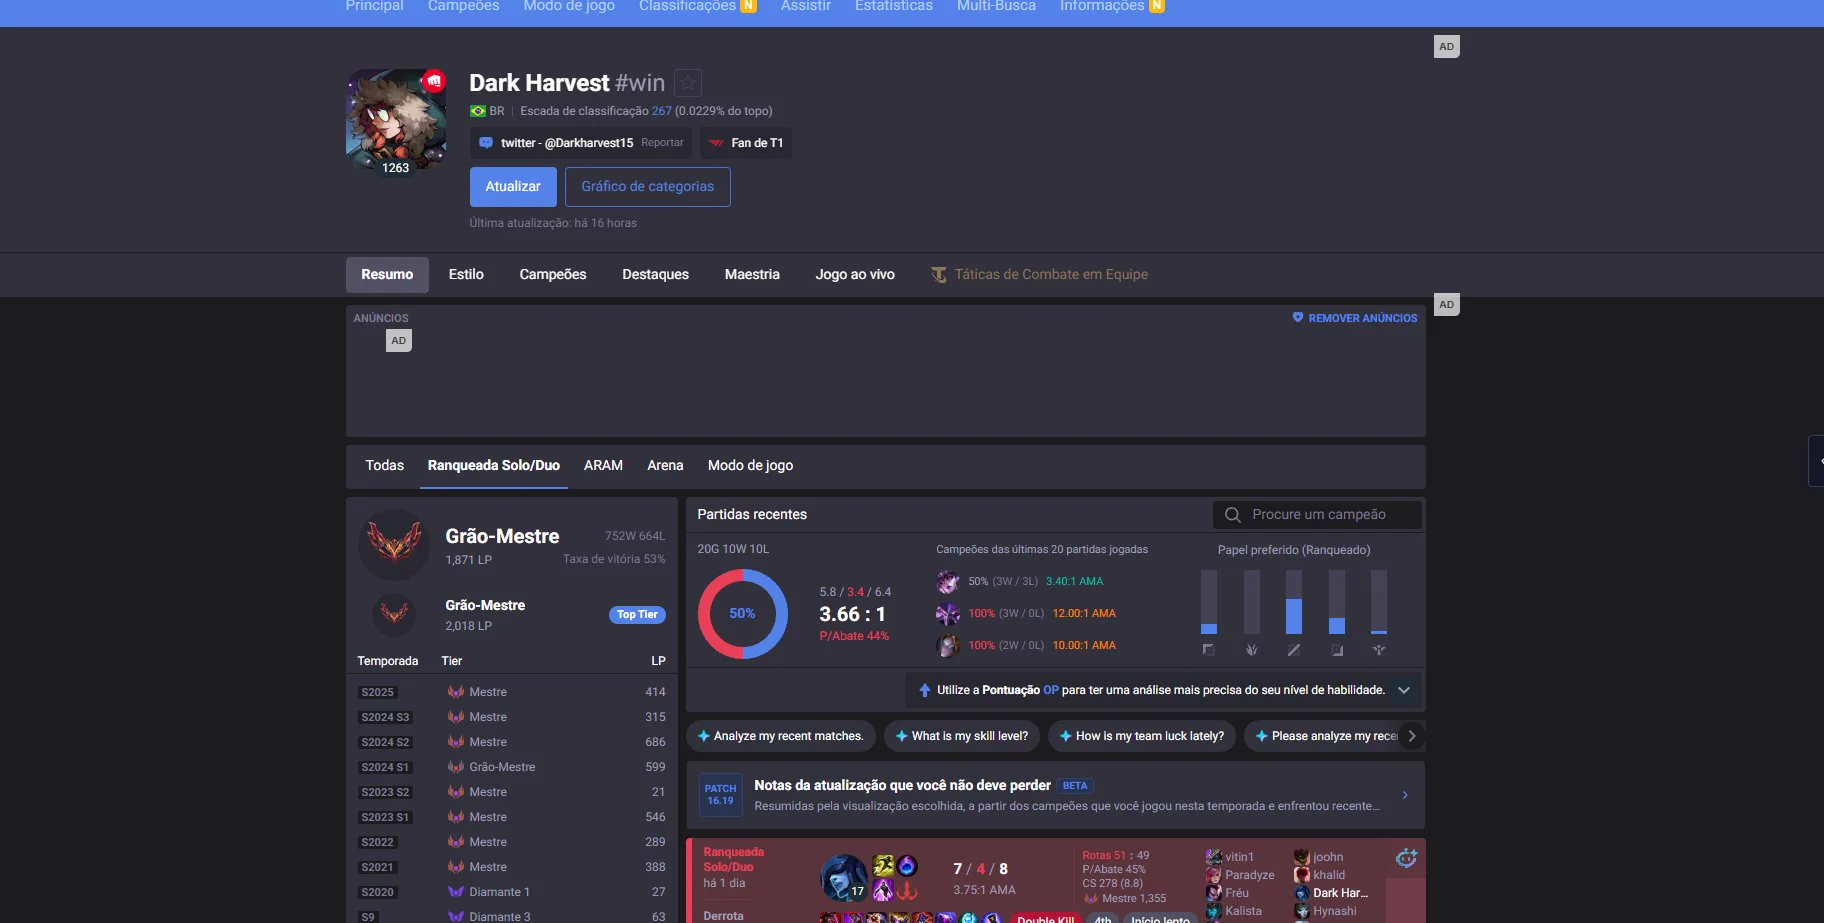Show Todas queue matches
Screen dimensions: 1824x923
(385, 466)
